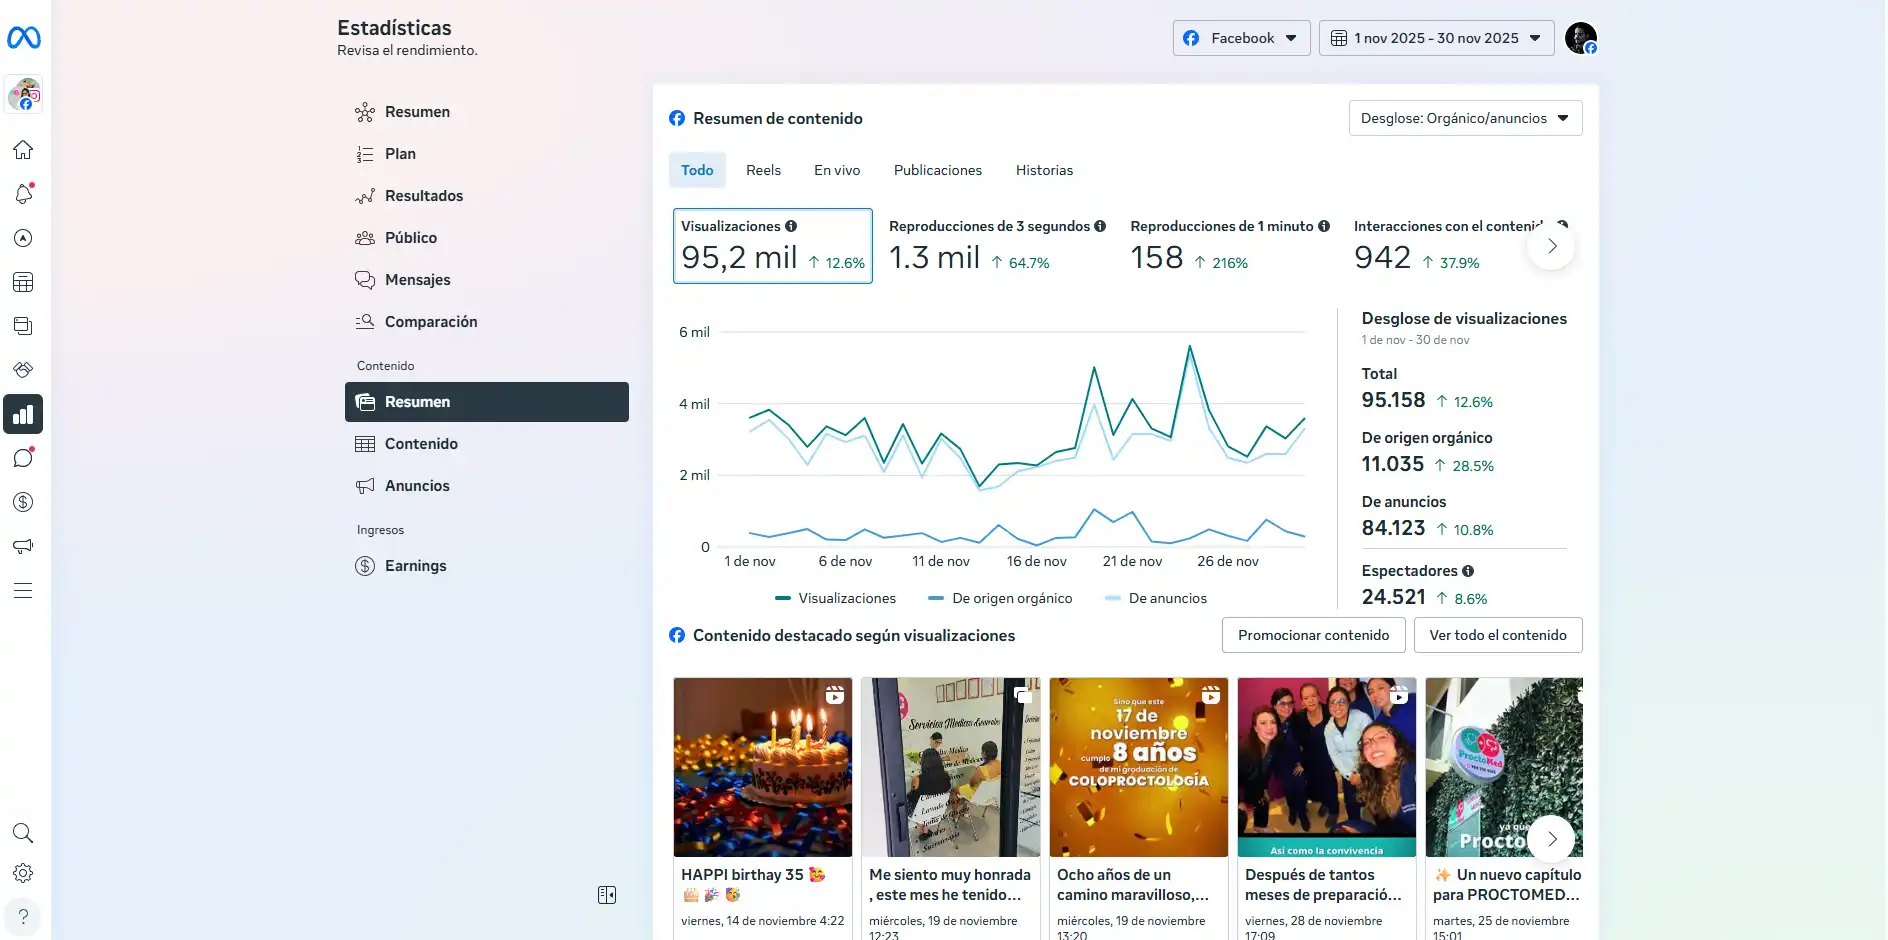Screen dimensions: 1888x940
Task: Open settings gear icon
Action: 23,873
